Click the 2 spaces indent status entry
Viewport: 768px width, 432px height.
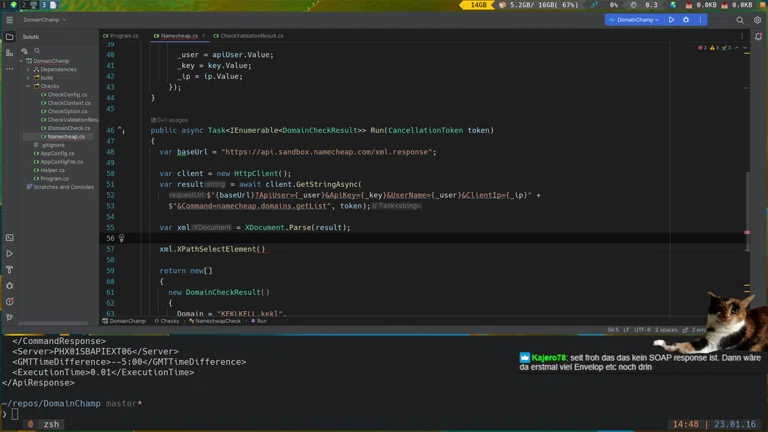click(x=666, y=330)
